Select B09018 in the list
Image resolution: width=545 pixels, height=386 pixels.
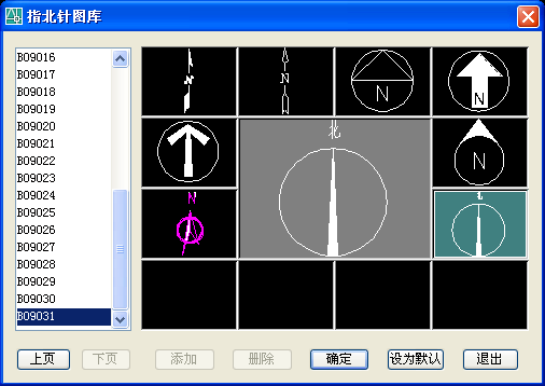coord(64,92)
